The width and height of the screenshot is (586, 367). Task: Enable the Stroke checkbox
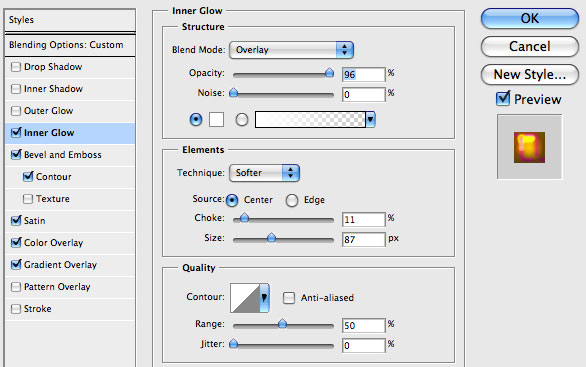pos(16,309)
